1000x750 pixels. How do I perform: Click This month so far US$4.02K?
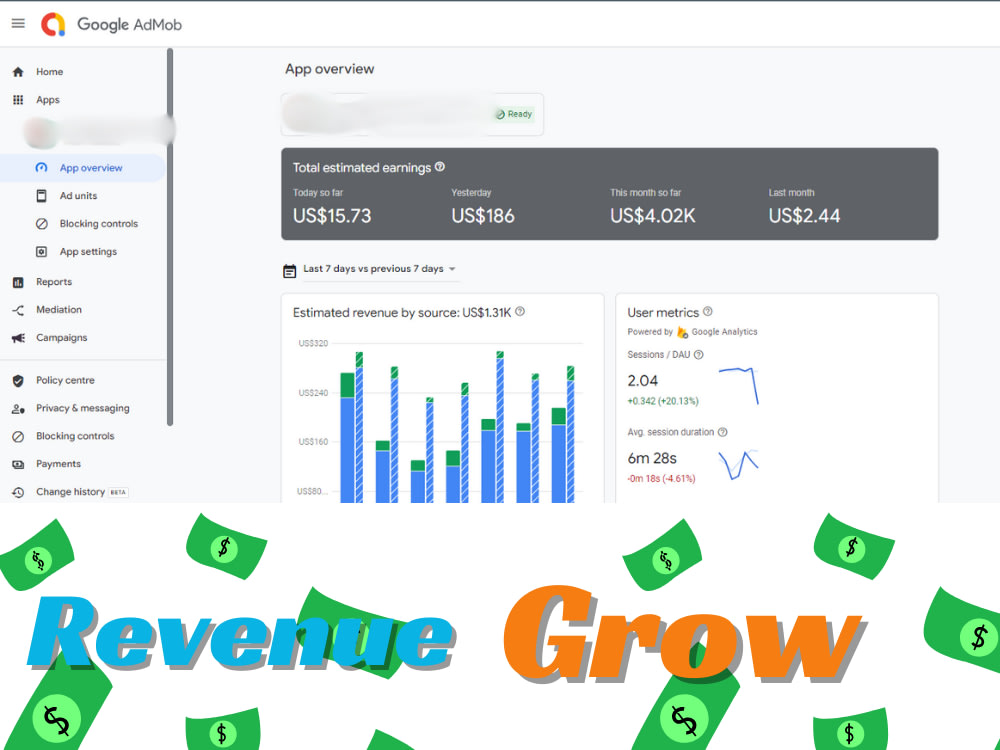pyautogui.click(x=652, y=216)
